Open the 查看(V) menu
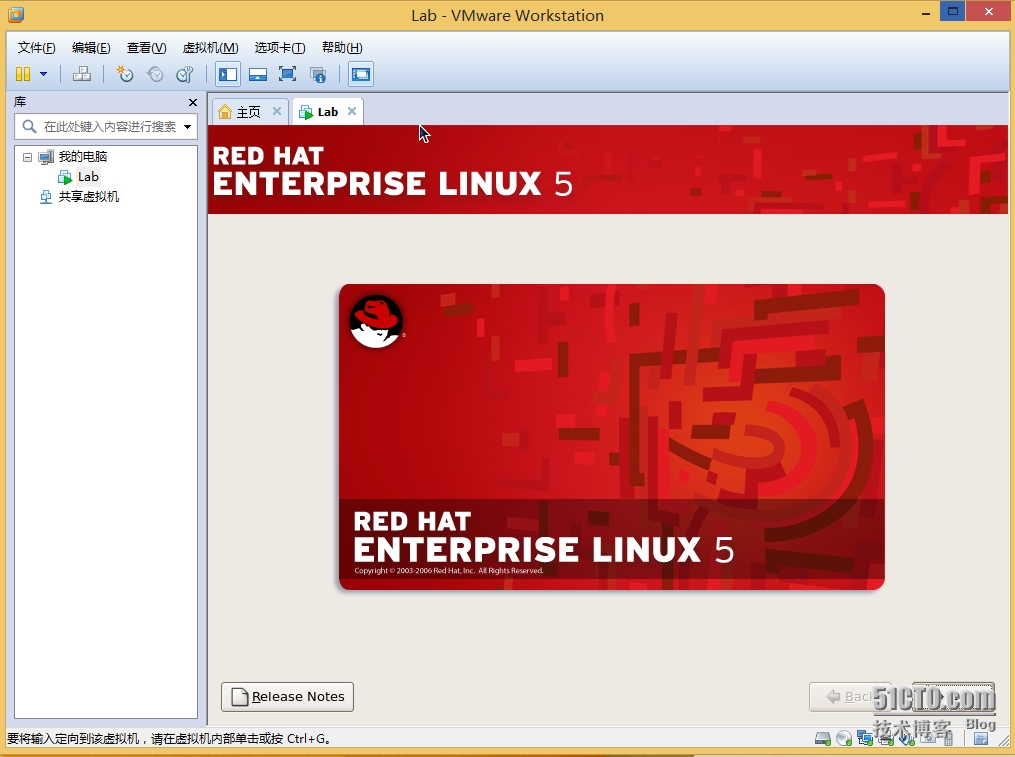The image size is (1015, 757). [x=146, y=47]
